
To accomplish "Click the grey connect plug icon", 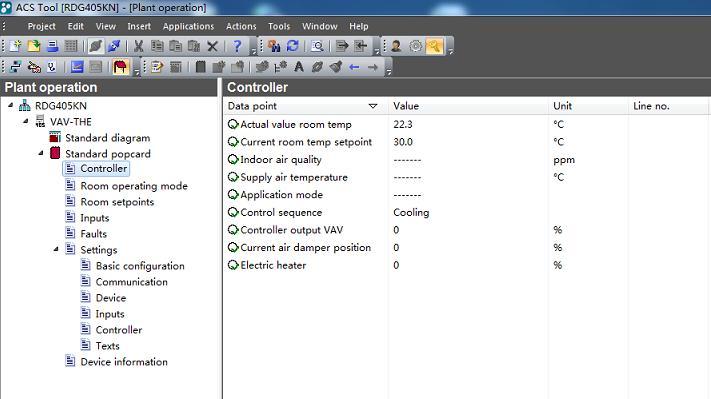I will coord(96,46).
